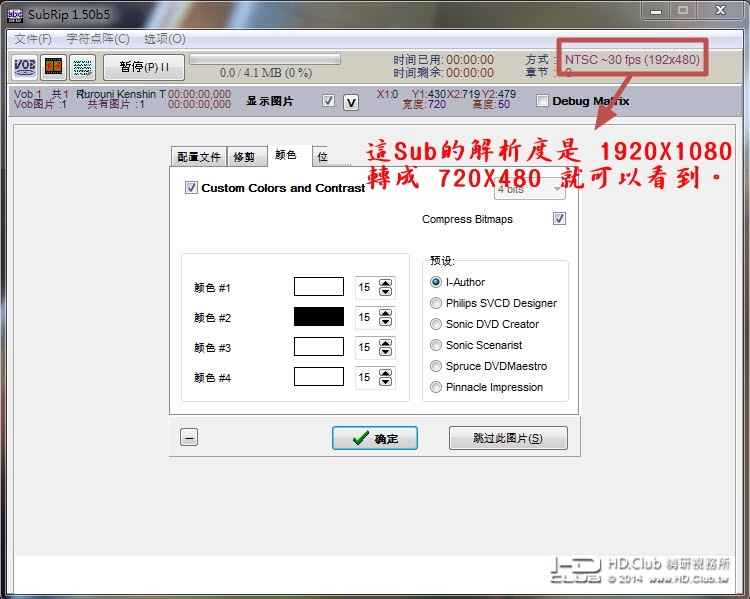Image resolution: width=750 pixels, height=599 pixels.
Task: Switch to the 位 tab
Action: [323, 157]
